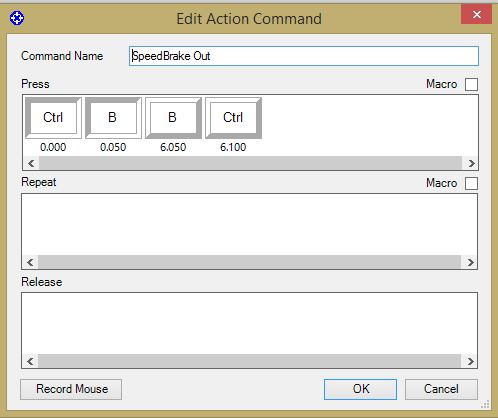Enable the Macro checkbox for Repeat section
This screenshot has height=418, width=498.
pyautogui.click(x=471, y=183)
